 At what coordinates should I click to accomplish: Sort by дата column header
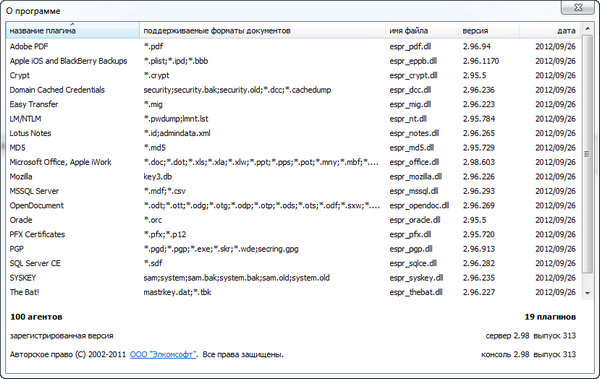click(550, 31)
